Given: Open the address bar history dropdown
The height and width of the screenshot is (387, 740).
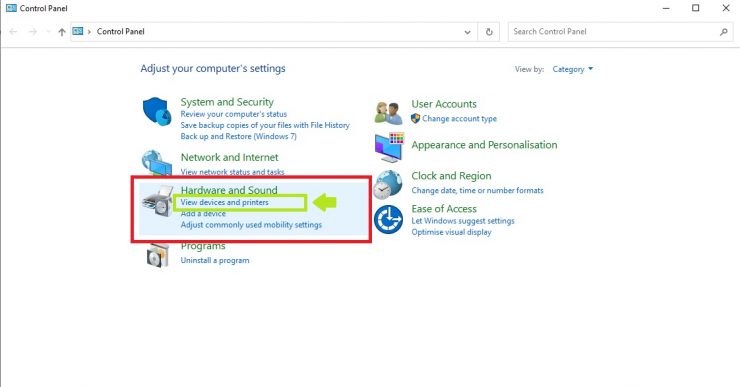Looking at the screenshot, I should [467, 32].
